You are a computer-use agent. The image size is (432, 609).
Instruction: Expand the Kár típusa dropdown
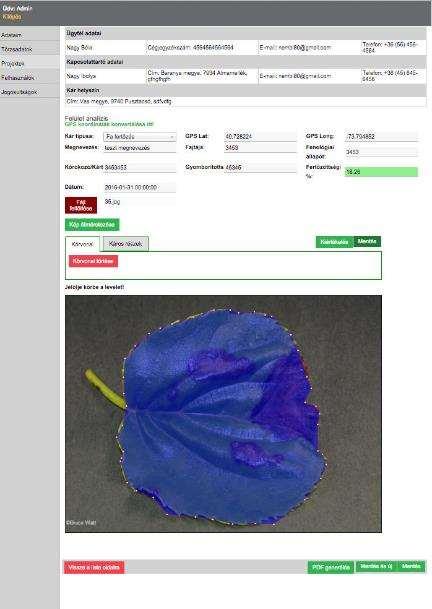(139, 137)
